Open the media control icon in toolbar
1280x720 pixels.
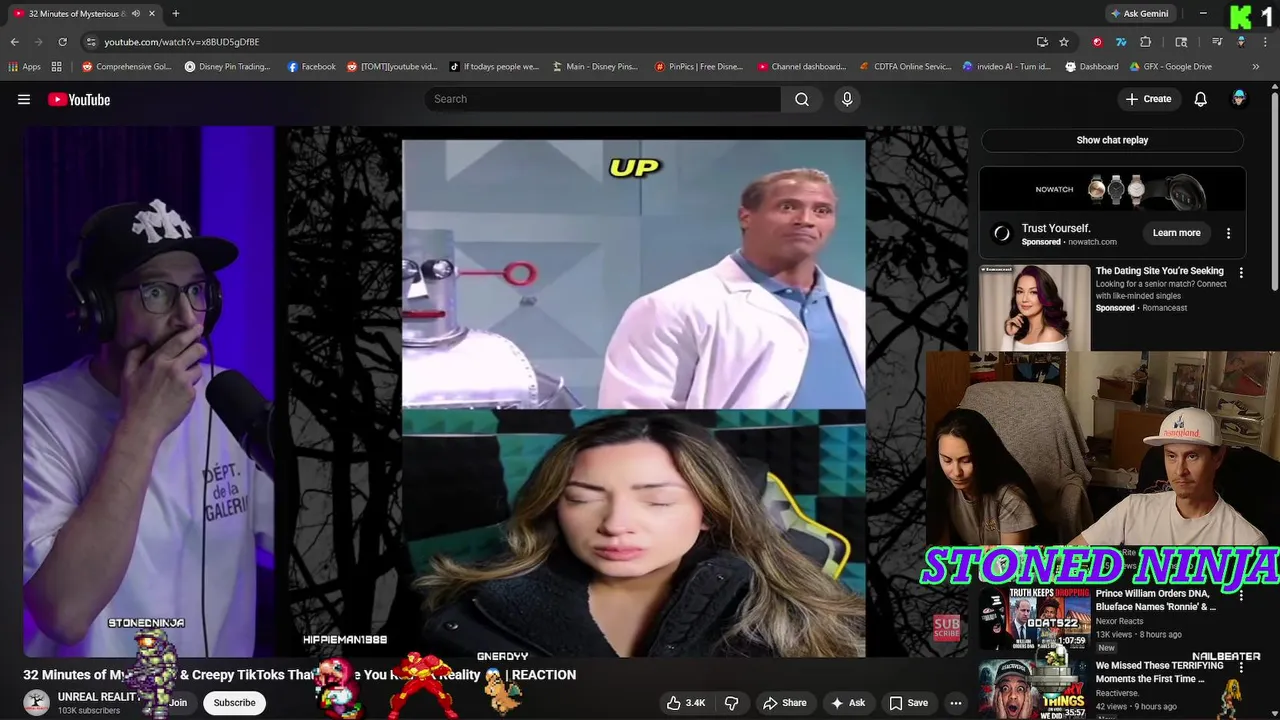(1217, 42)
